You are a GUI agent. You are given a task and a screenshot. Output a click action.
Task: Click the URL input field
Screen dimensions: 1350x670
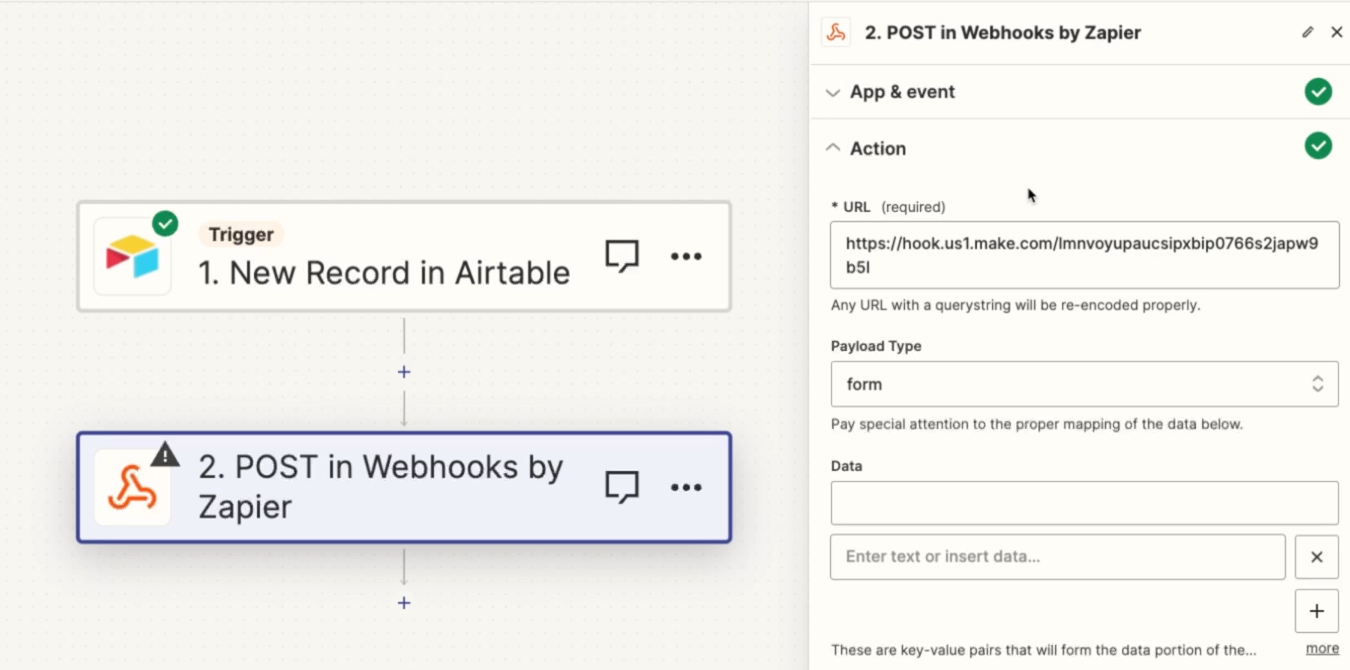[1085, 255]
